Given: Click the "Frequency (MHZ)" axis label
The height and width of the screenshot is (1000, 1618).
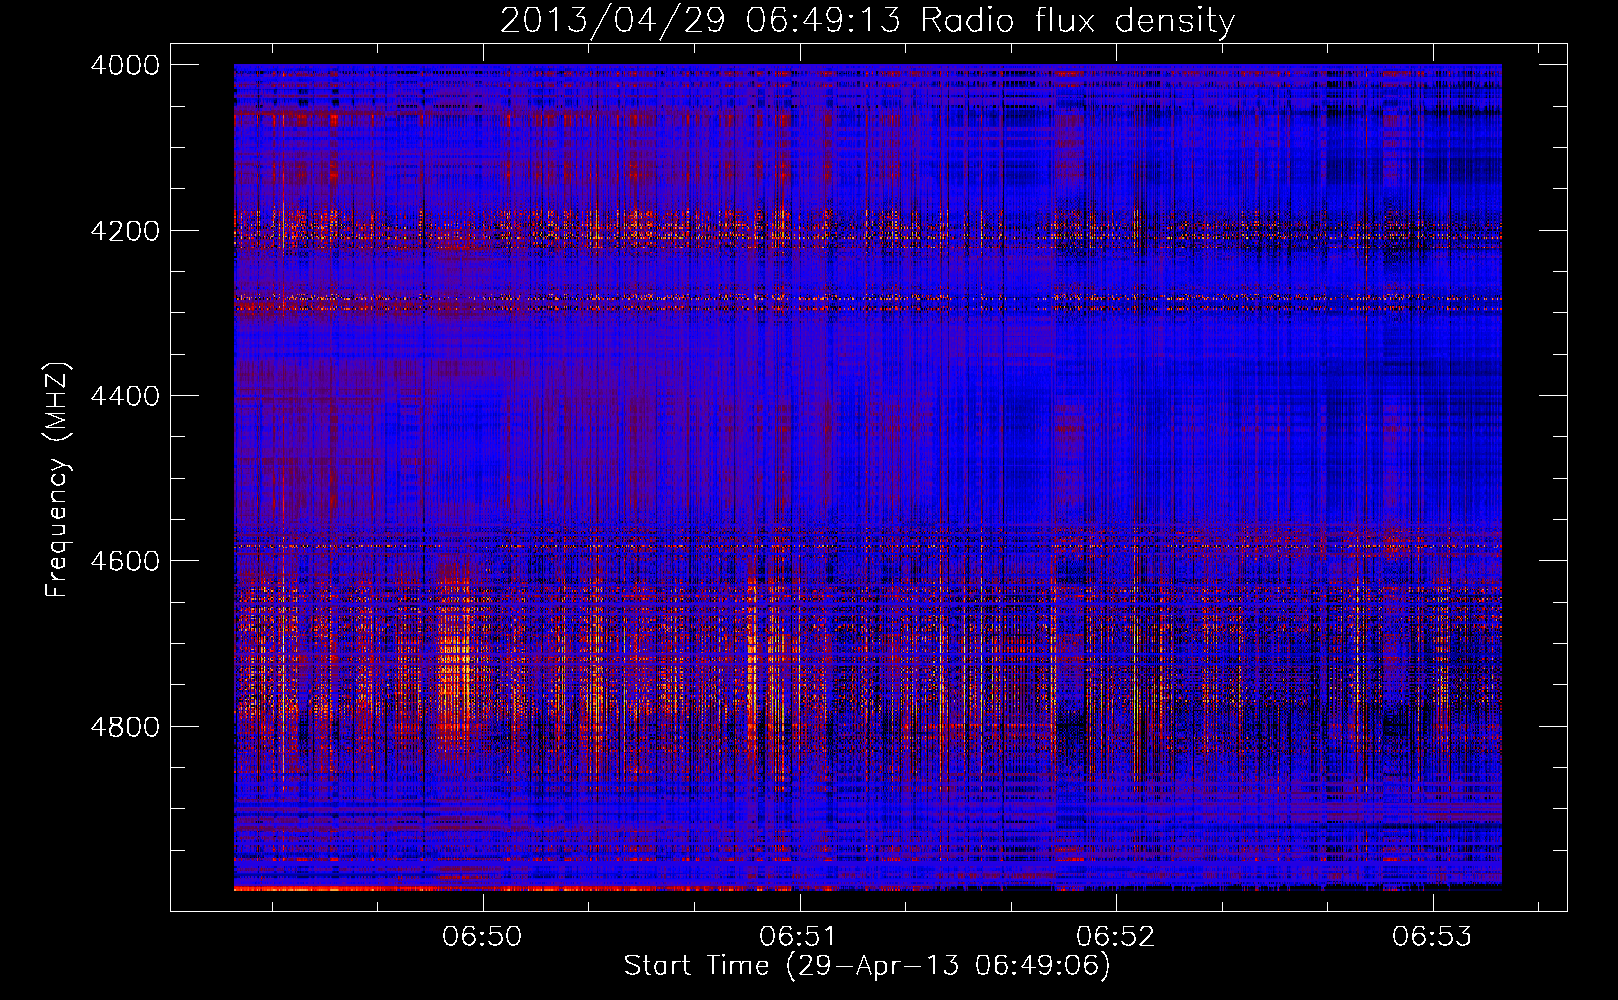Looking at the screenshot, I should [x=57, y=479].
